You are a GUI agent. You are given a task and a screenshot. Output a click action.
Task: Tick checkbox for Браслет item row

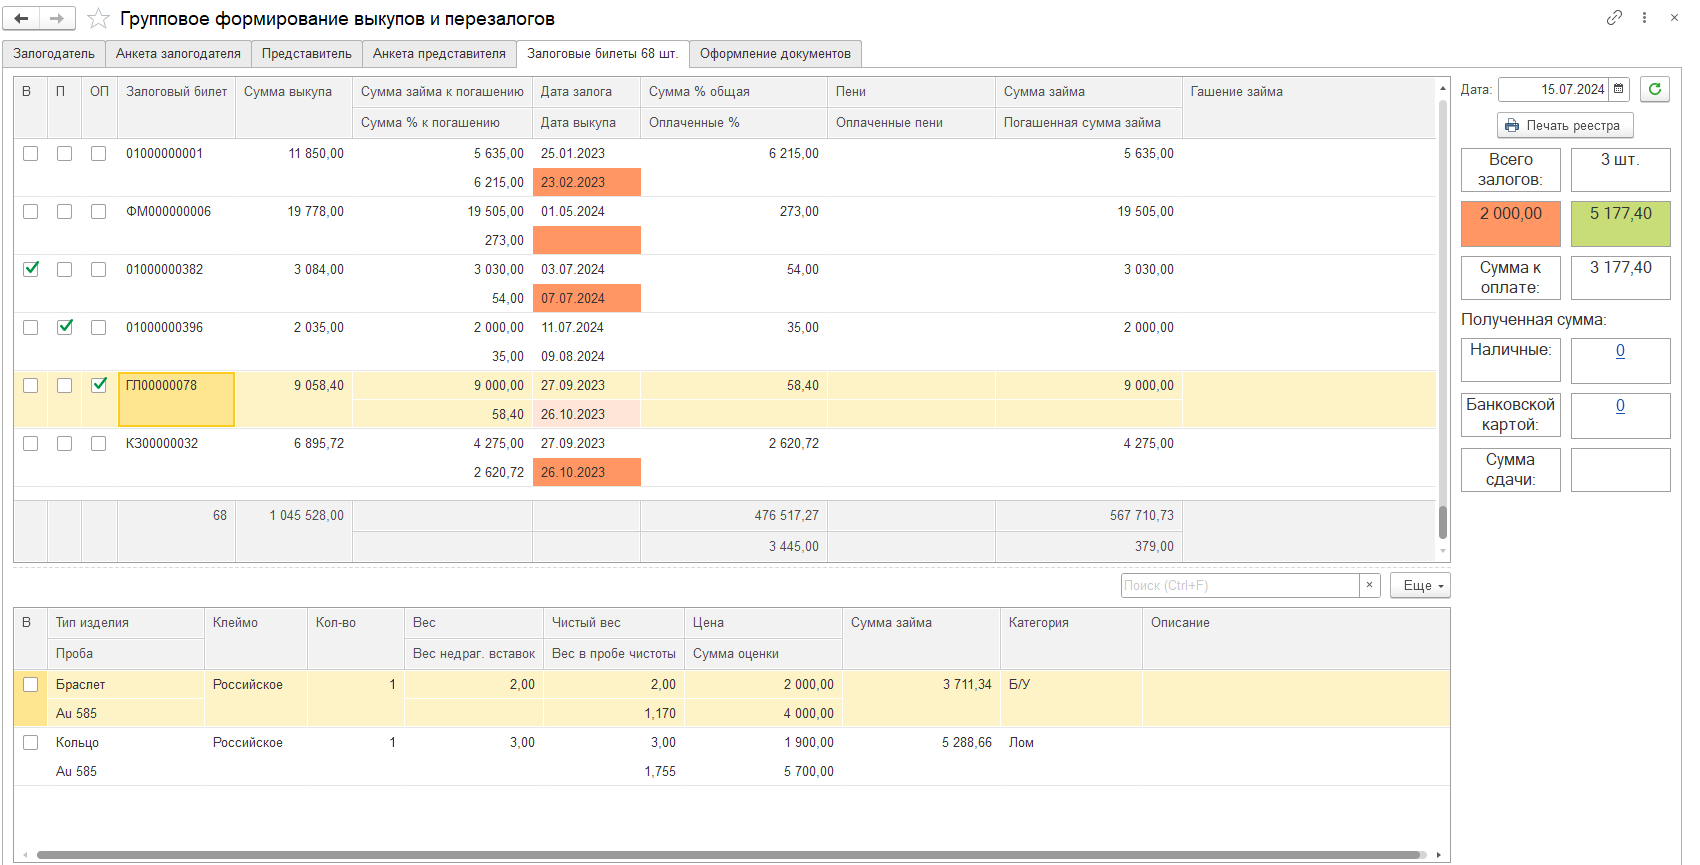(x=31, y=684)
